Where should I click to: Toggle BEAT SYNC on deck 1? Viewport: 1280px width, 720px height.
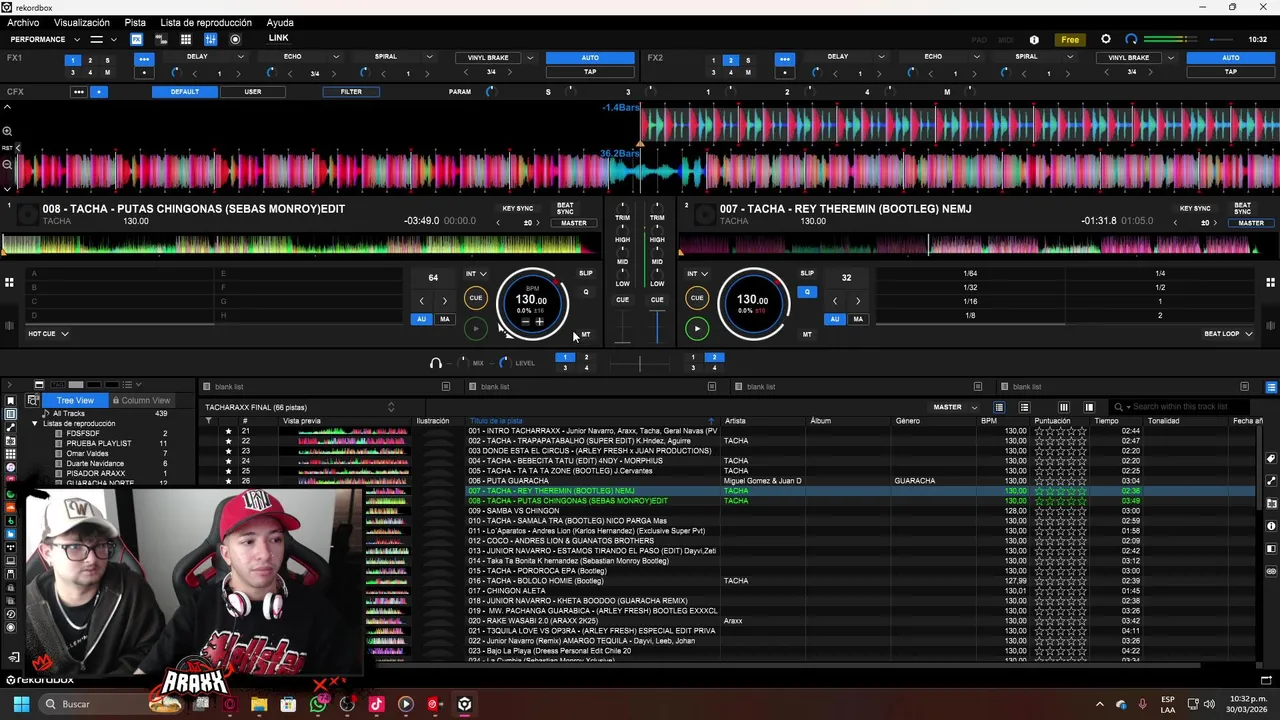[566, 208]
